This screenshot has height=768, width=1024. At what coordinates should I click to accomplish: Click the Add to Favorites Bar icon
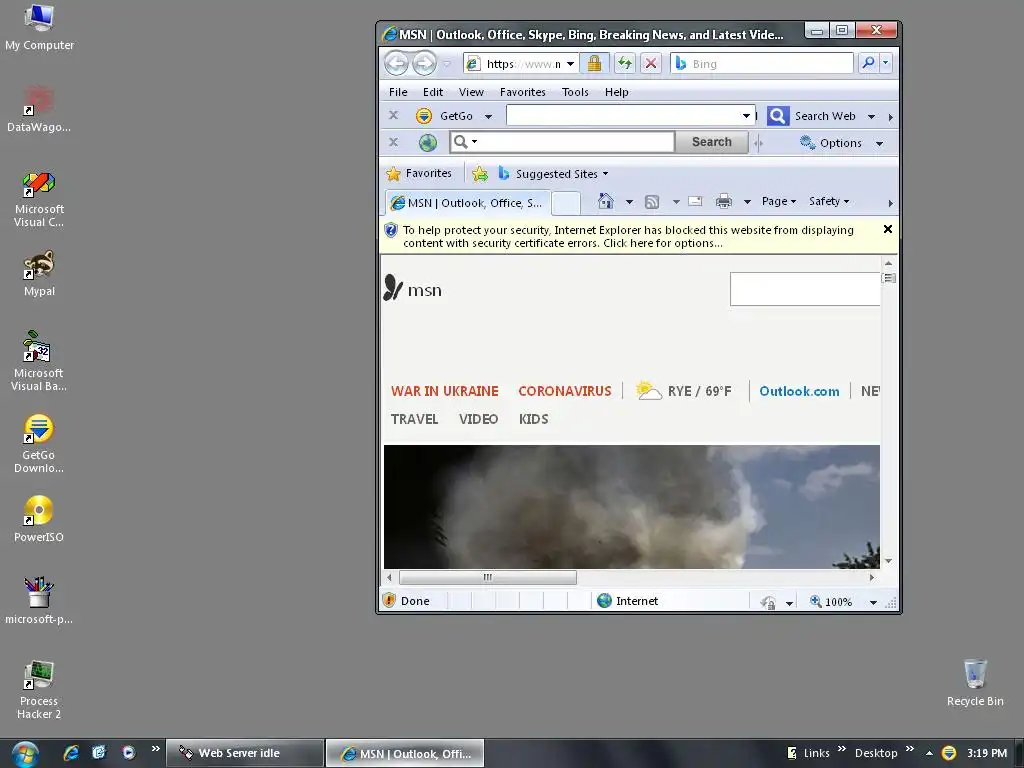480,174
